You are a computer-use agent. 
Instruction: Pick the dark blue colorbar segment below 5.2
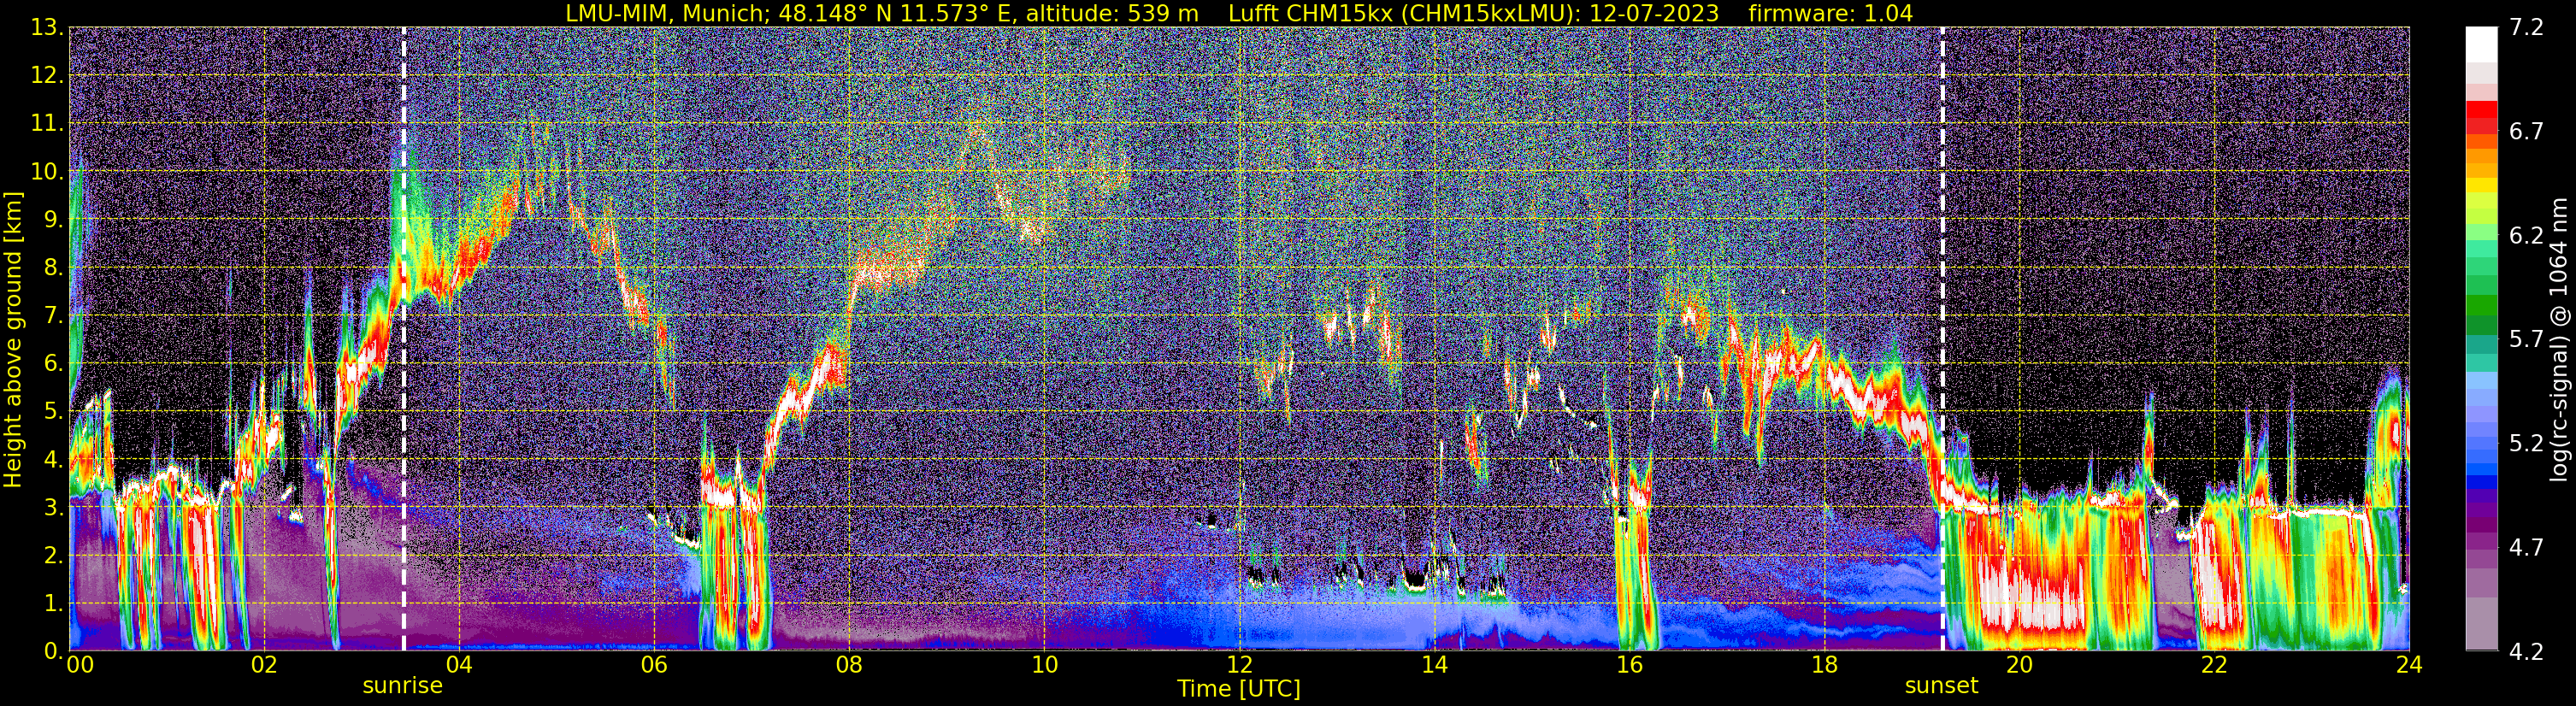2482,482
